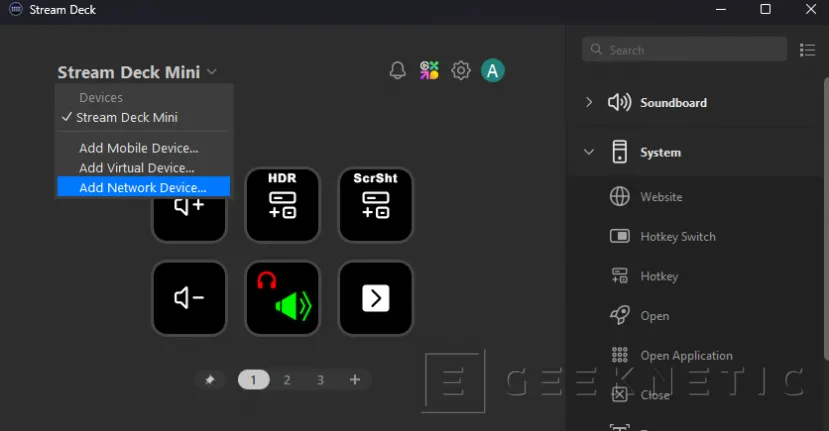
Task: Select the headphone speaker audio key
Action: pyautogui.click(x=282, y=298)
